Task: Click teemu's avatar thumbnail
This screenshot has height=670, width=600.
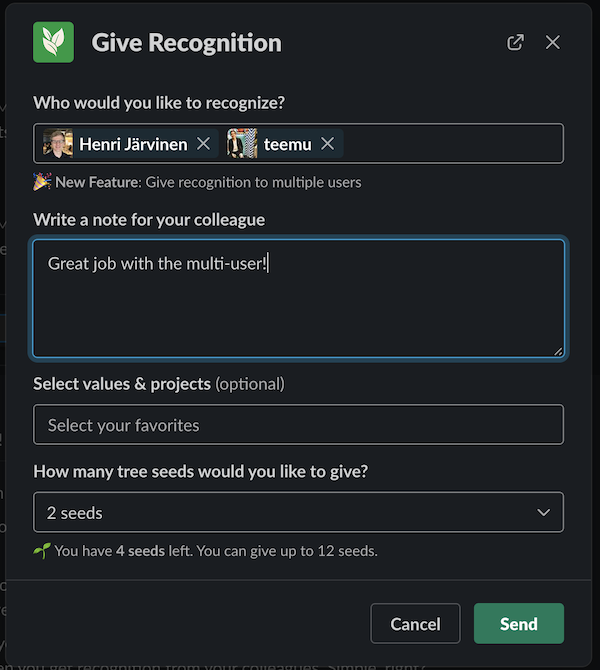Action: tap(242, 144)
